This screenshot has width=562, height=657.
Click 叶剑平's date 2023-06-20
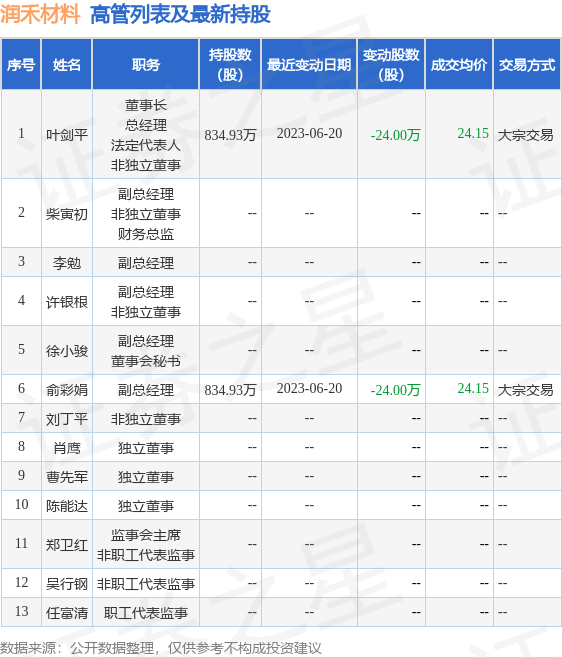coord(309,133)
